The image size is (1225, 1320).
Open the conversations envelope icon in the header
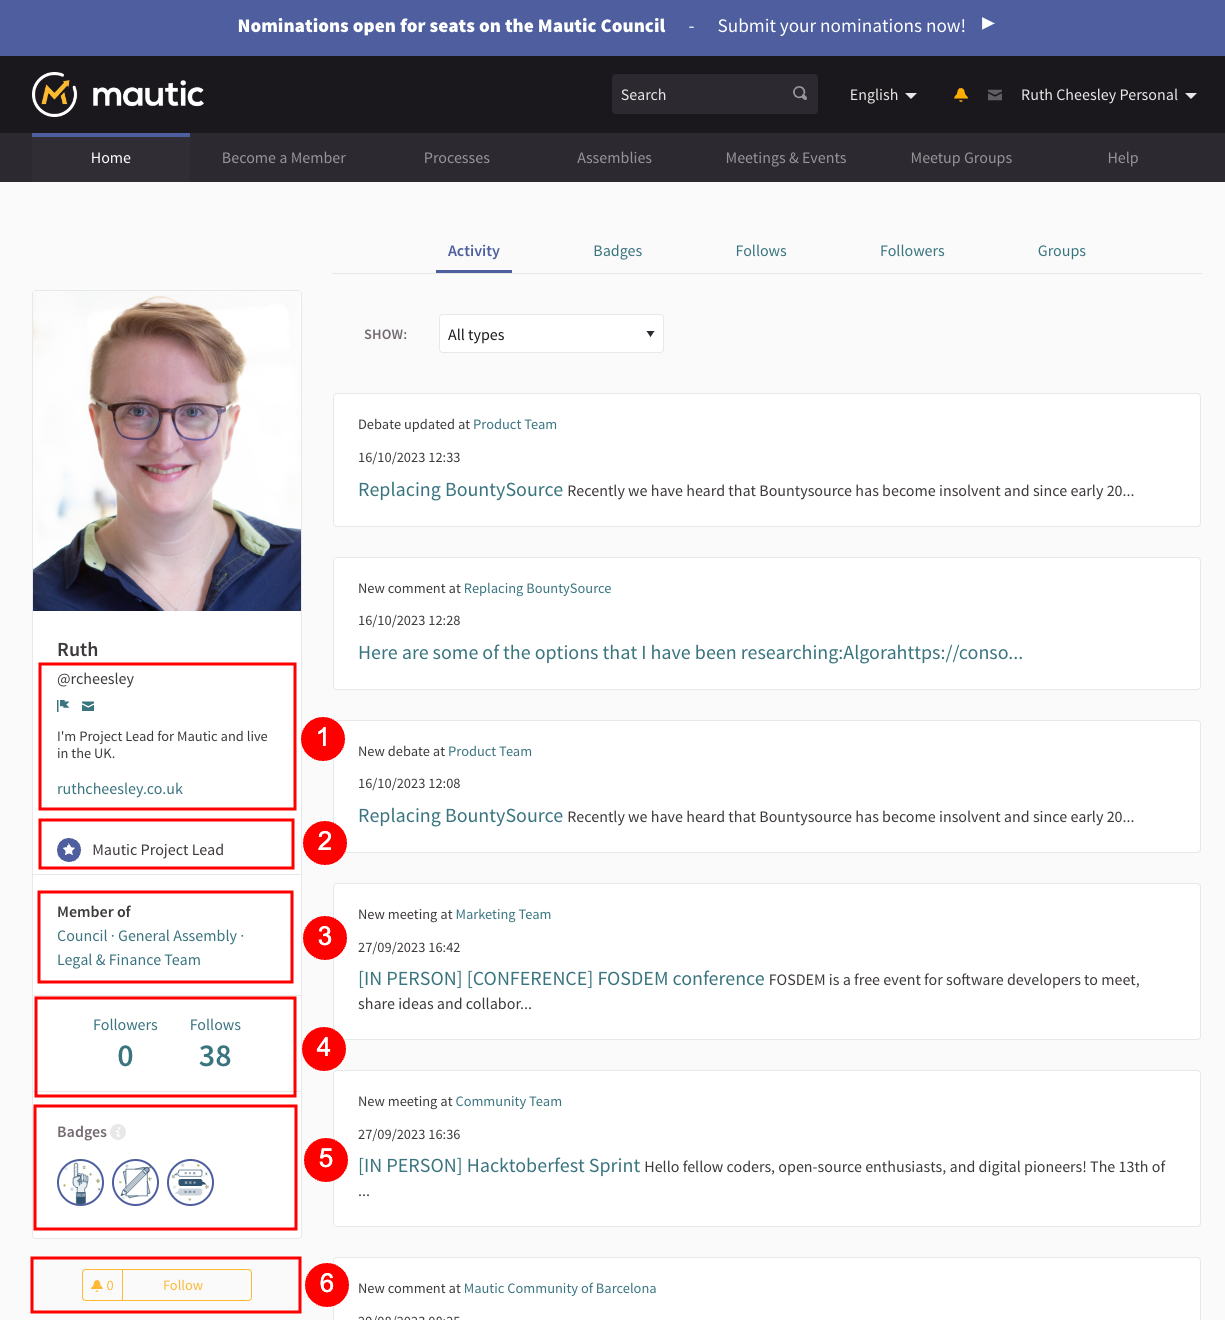point(994,95)
